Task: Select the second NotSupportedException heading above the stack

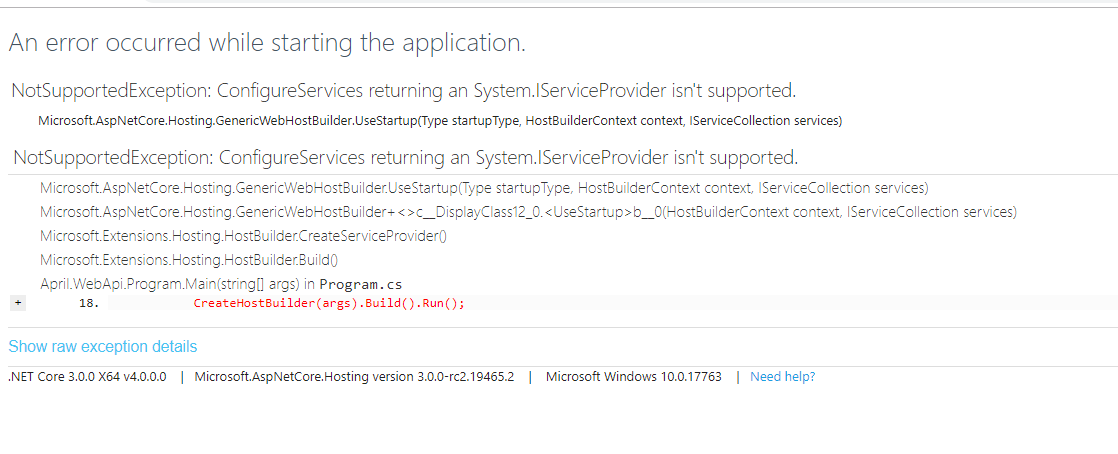Action: [x=406, y=157]
